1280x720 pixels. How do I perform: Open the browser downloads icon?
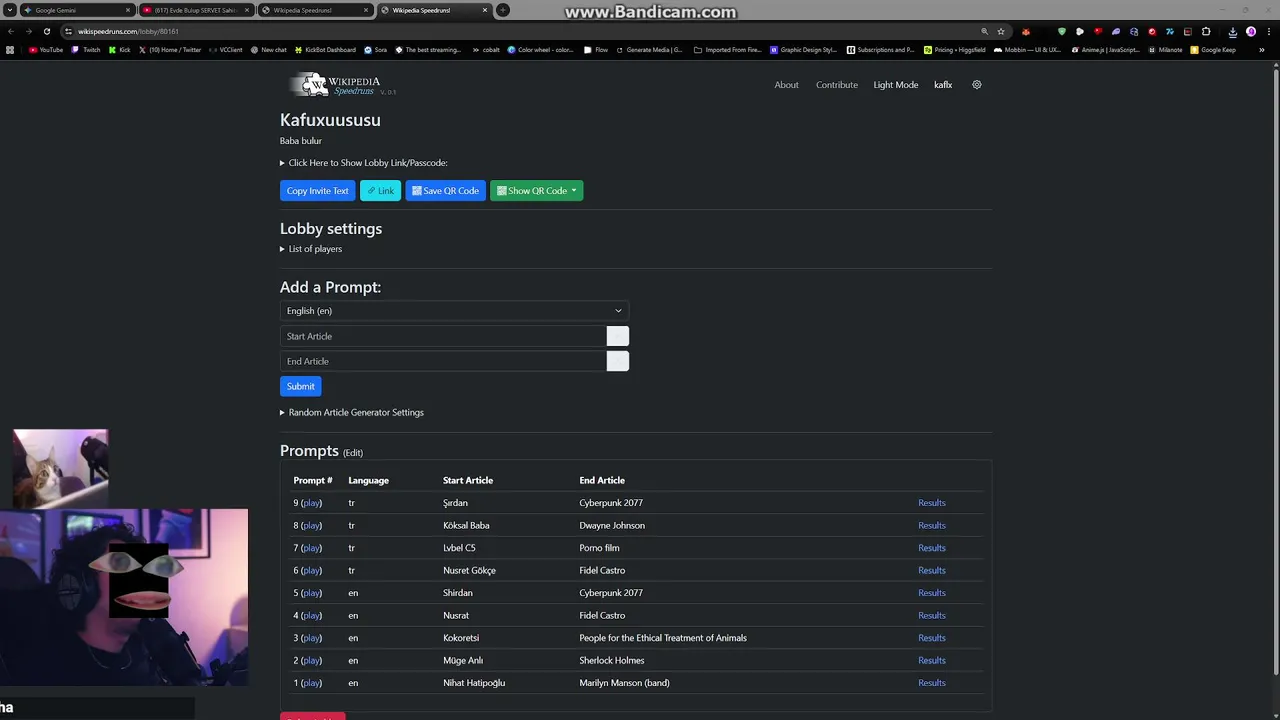click(1233, 31)
